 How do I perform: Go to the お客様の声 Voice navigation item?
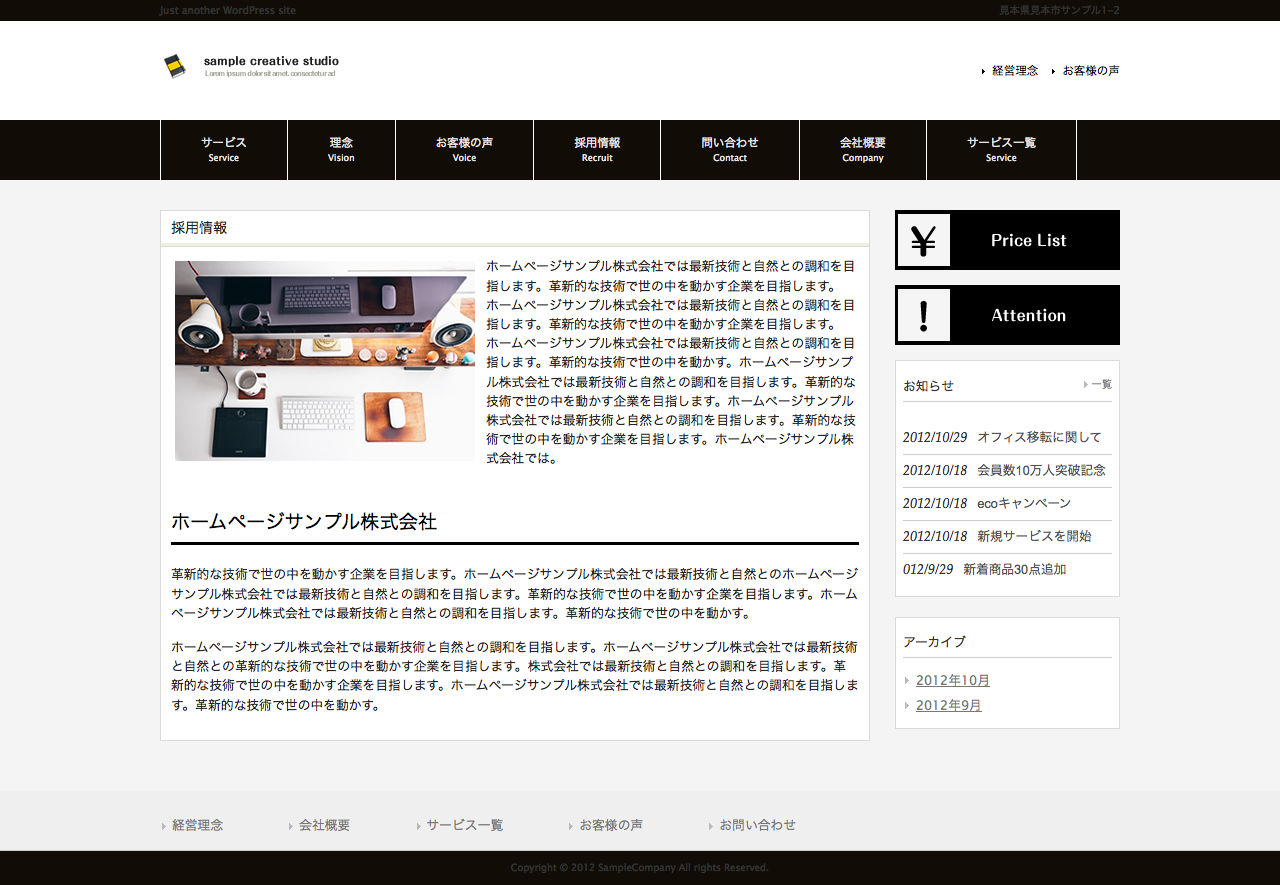click(464, 150)
